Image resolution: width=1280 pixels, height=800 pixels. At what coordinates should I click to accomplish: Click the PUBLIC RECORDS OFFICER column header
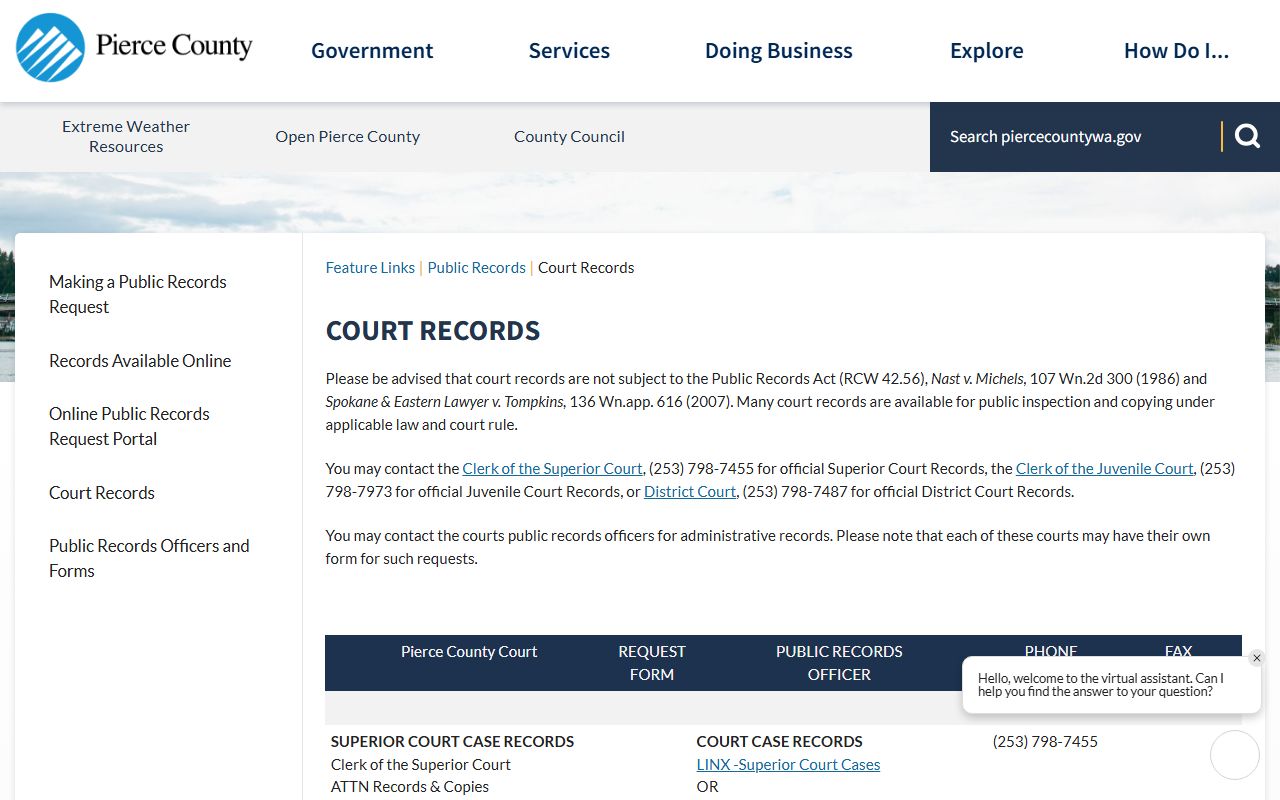(839, 663)
